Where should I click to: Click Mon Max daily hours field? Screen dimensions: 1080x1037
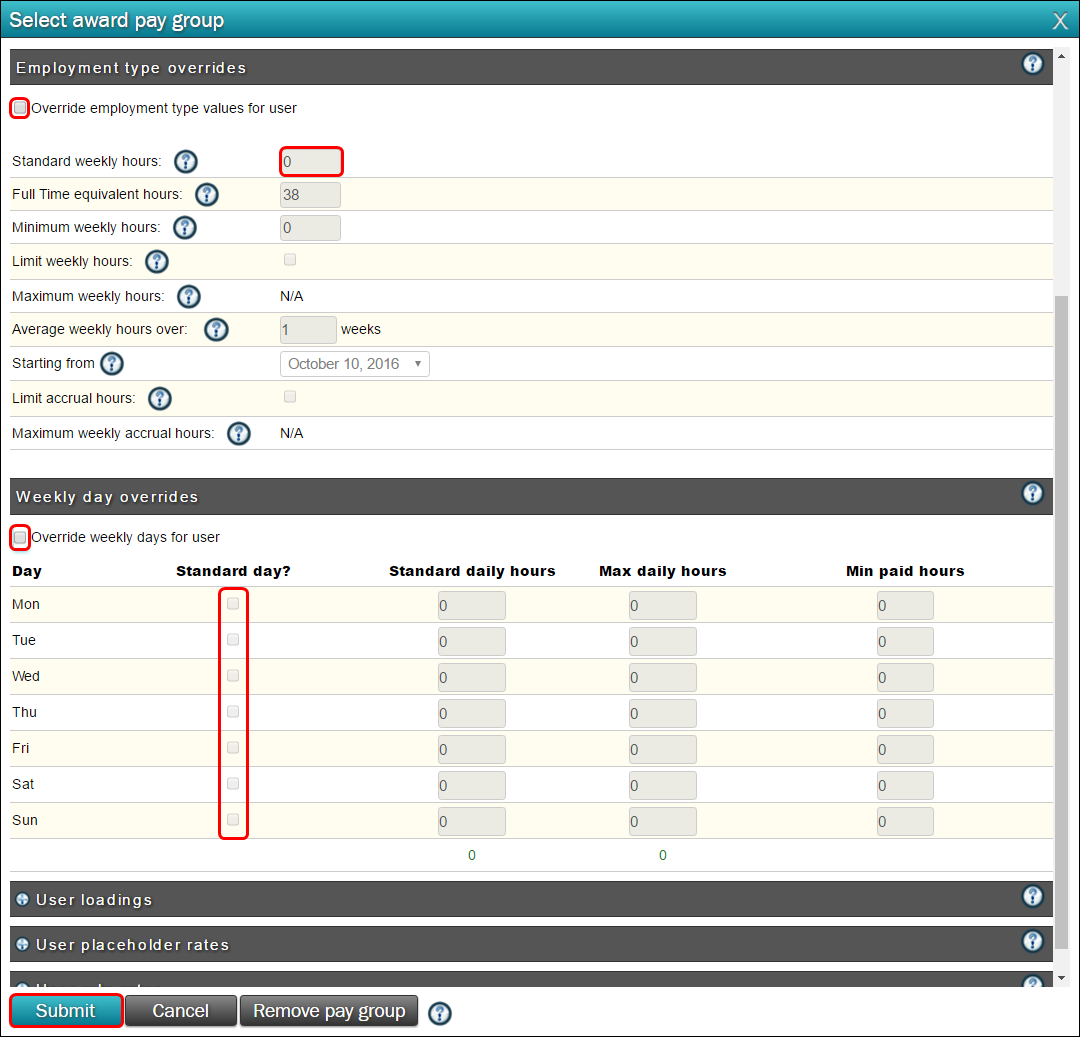[663, 606]
